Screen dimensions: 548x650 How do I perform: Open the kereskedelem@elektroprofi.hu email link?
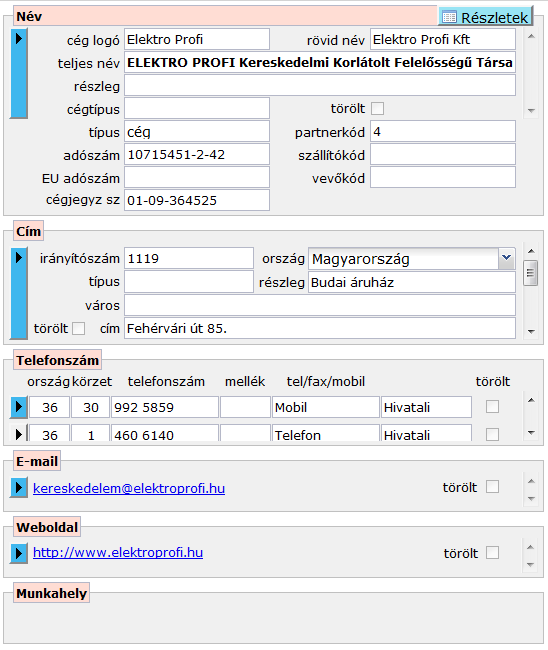tap(129, 488)
